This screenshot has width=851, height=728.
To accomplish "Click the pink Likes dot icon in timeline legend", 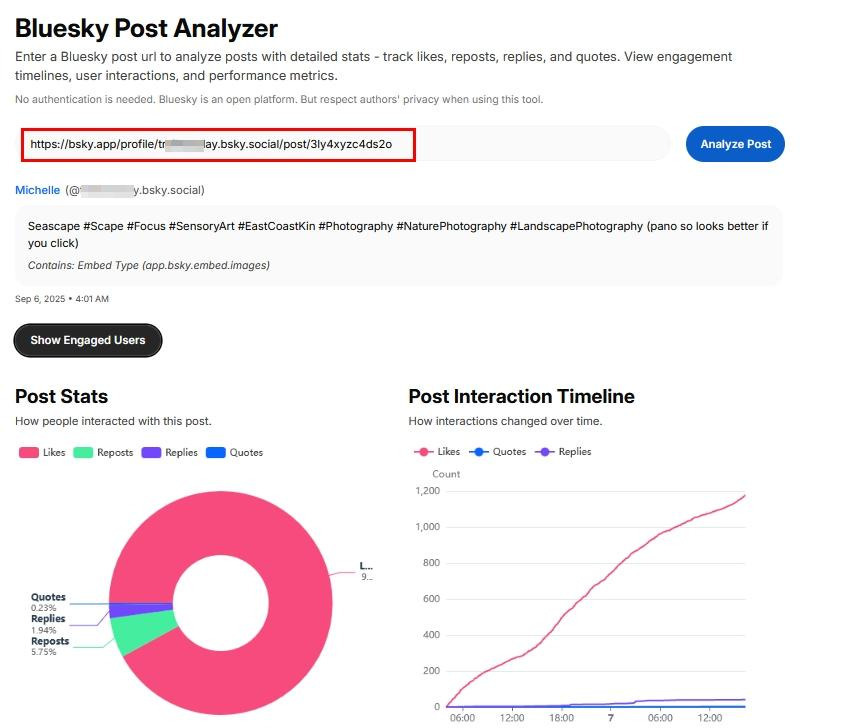I will pos(426,451).
